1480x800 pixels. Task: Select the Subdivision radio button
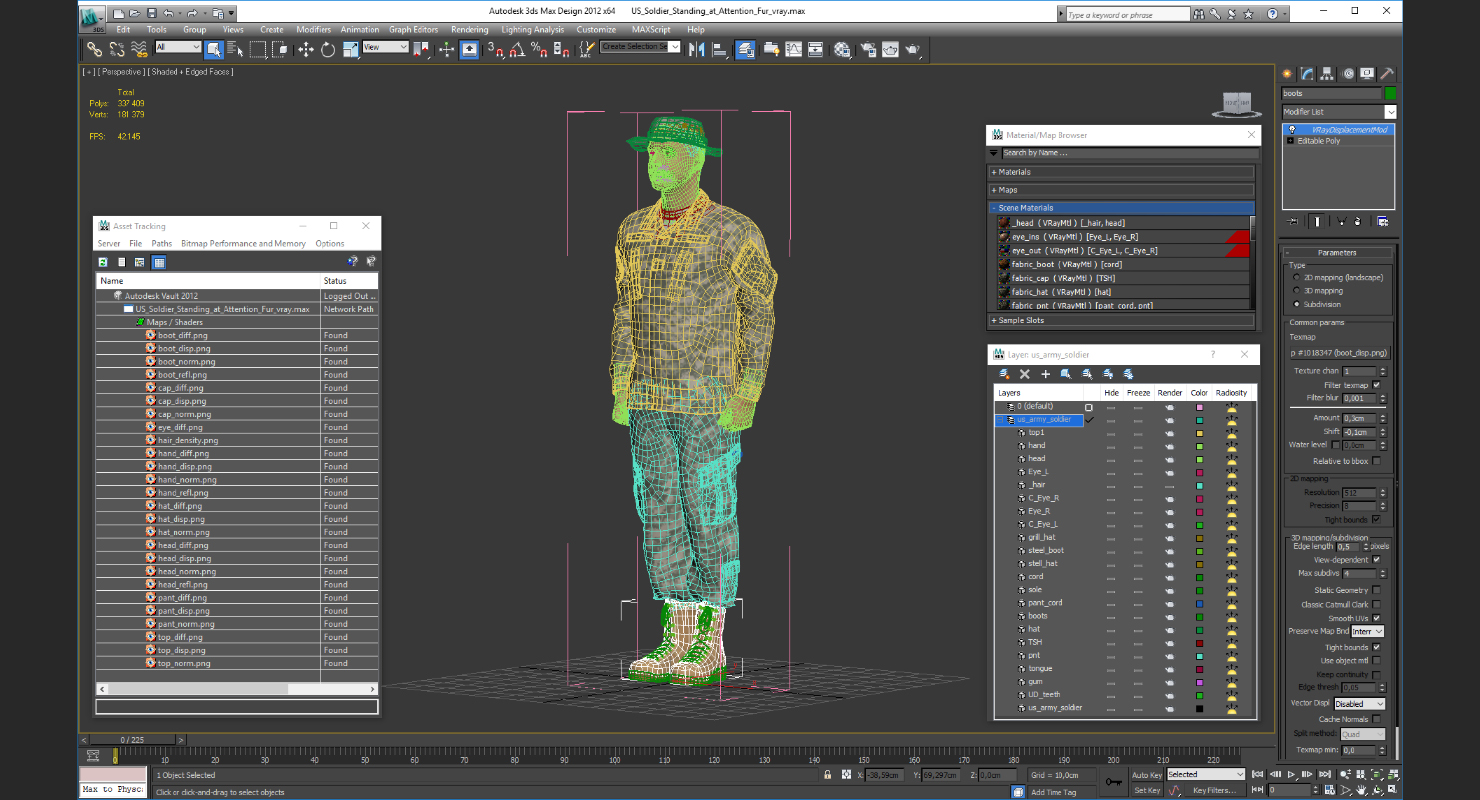1298,304
